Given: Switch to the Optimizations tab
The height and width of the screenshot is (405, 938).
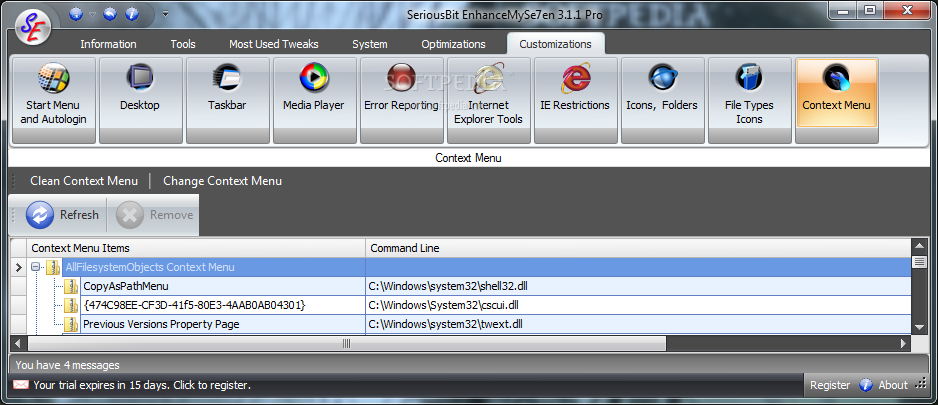Looking at the screenshot, I should click(453, 44).
